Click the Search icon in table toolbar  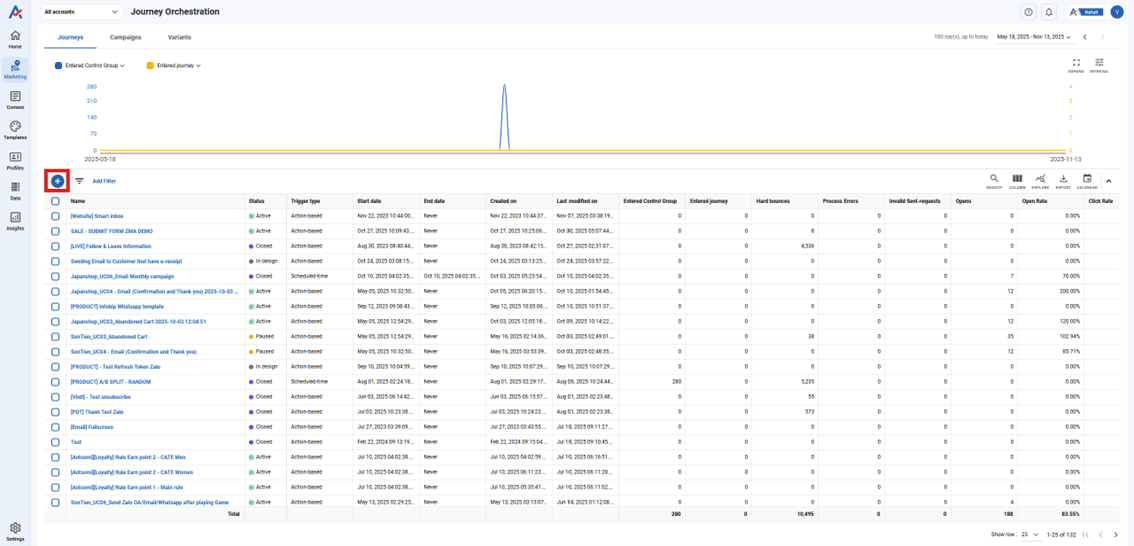tap(994, 181)
